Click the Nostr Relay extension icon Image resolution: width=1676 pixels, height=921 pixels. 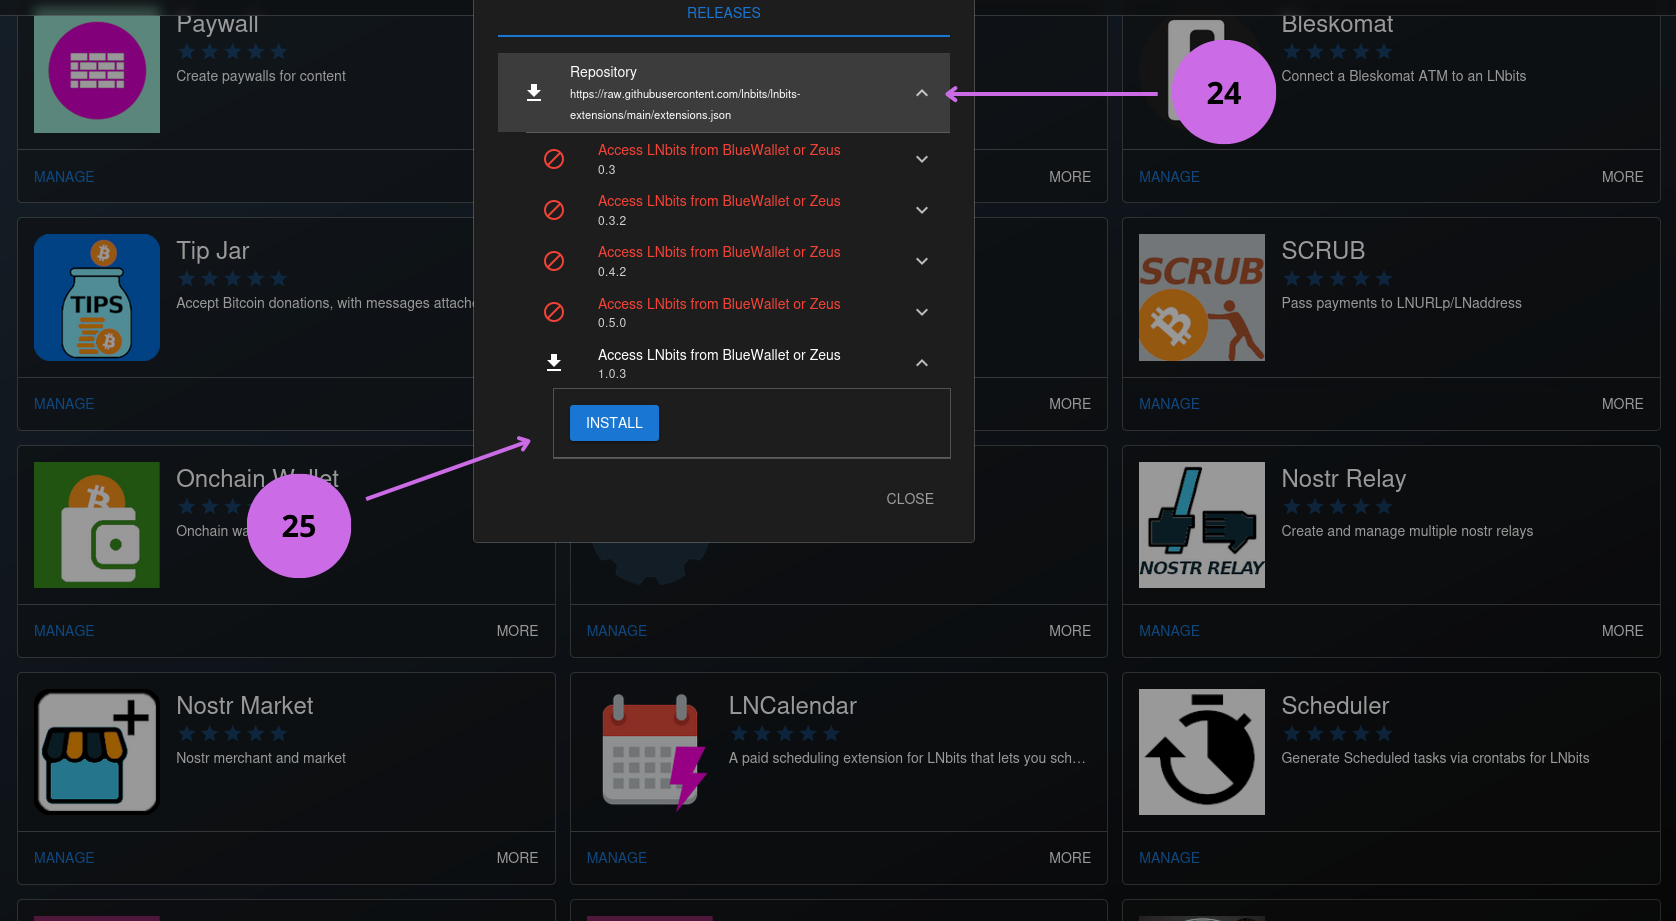pos(1202,525)
